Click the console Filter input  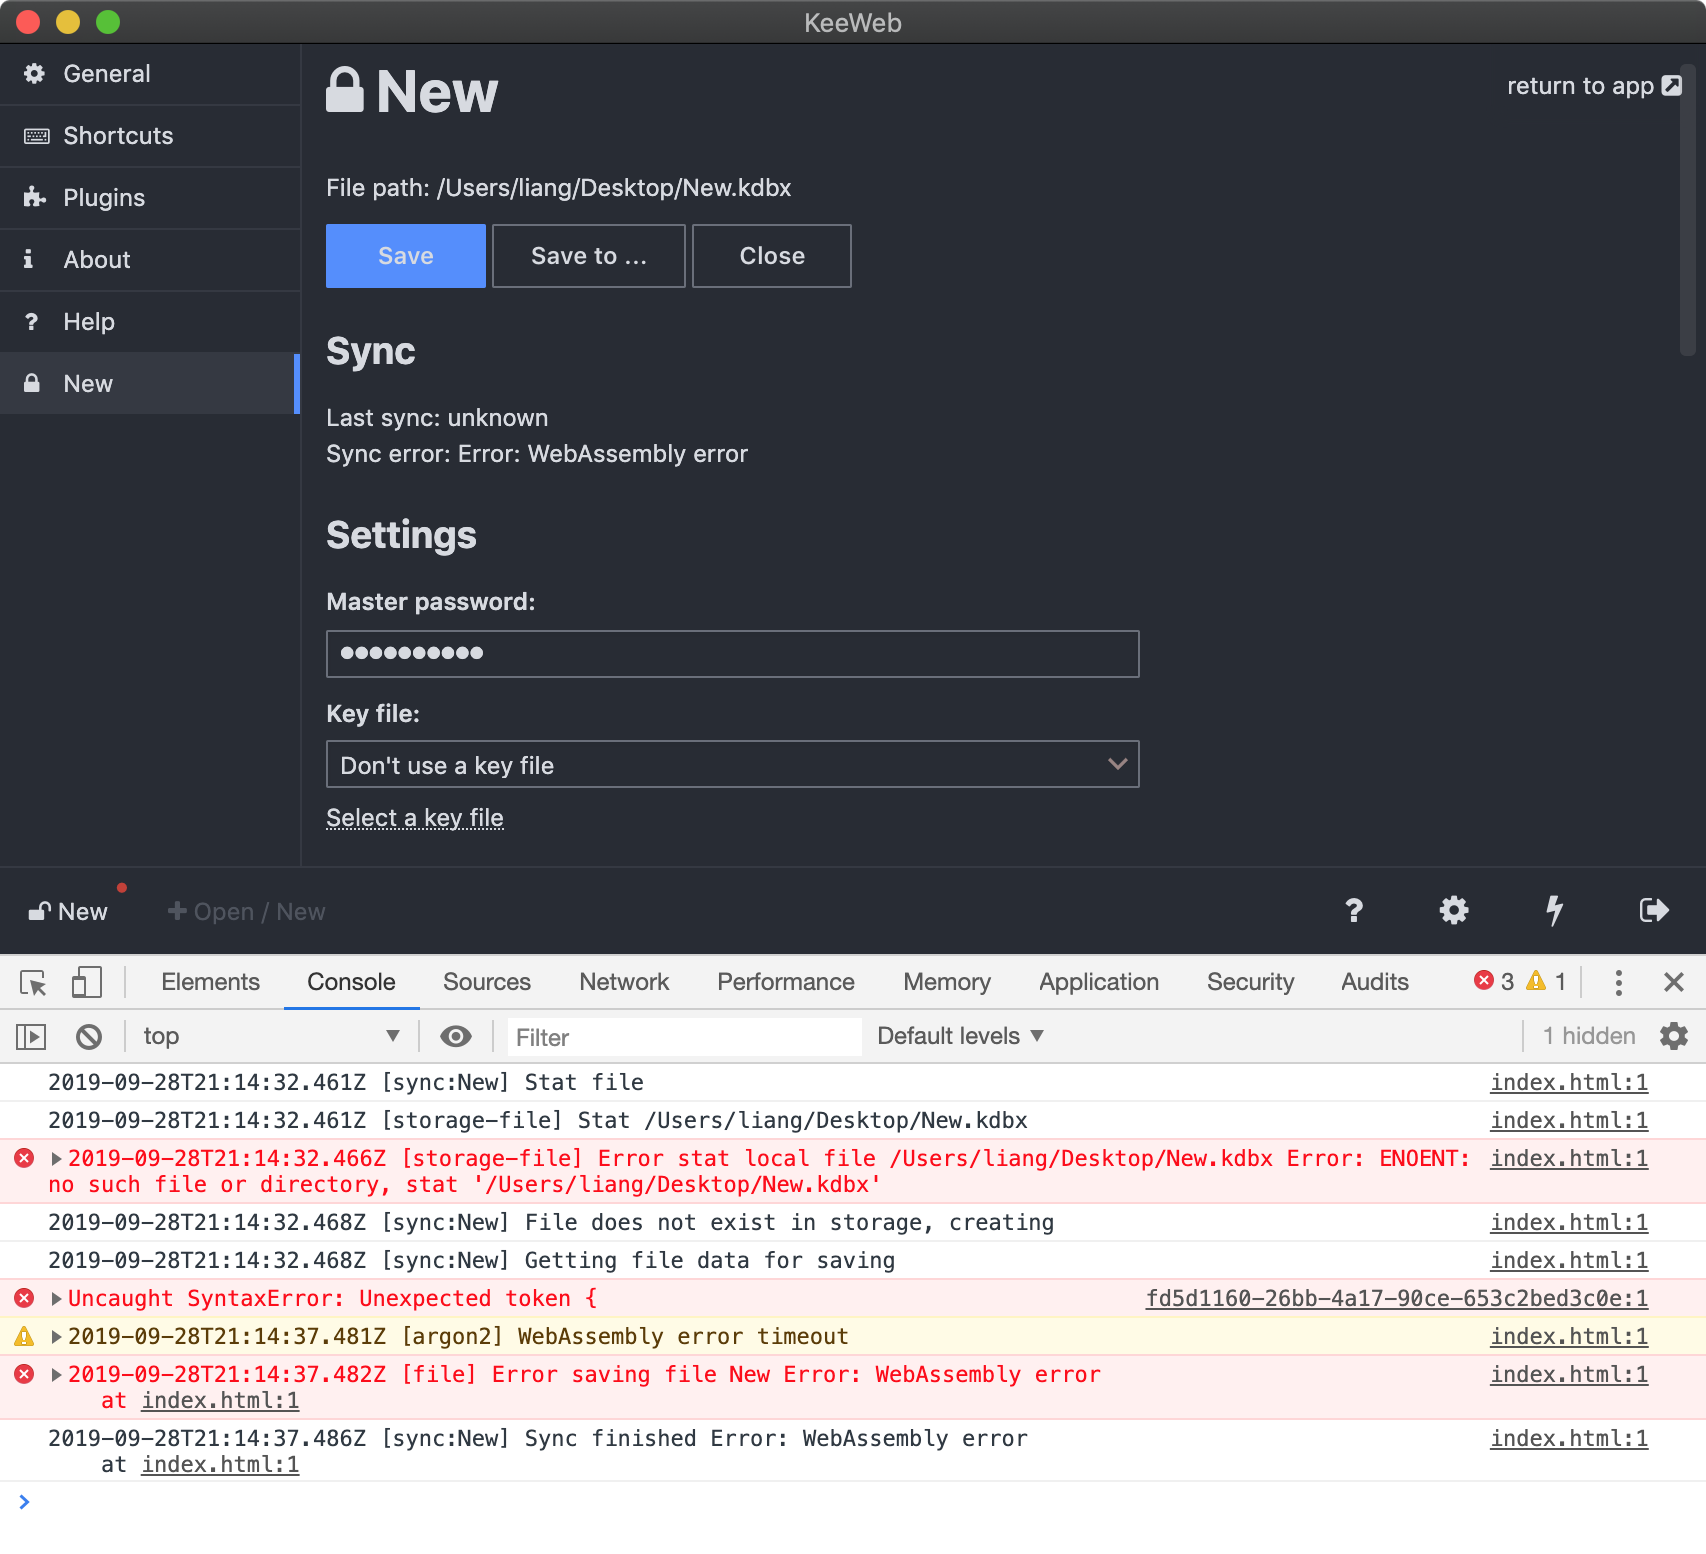[684, 1037]
